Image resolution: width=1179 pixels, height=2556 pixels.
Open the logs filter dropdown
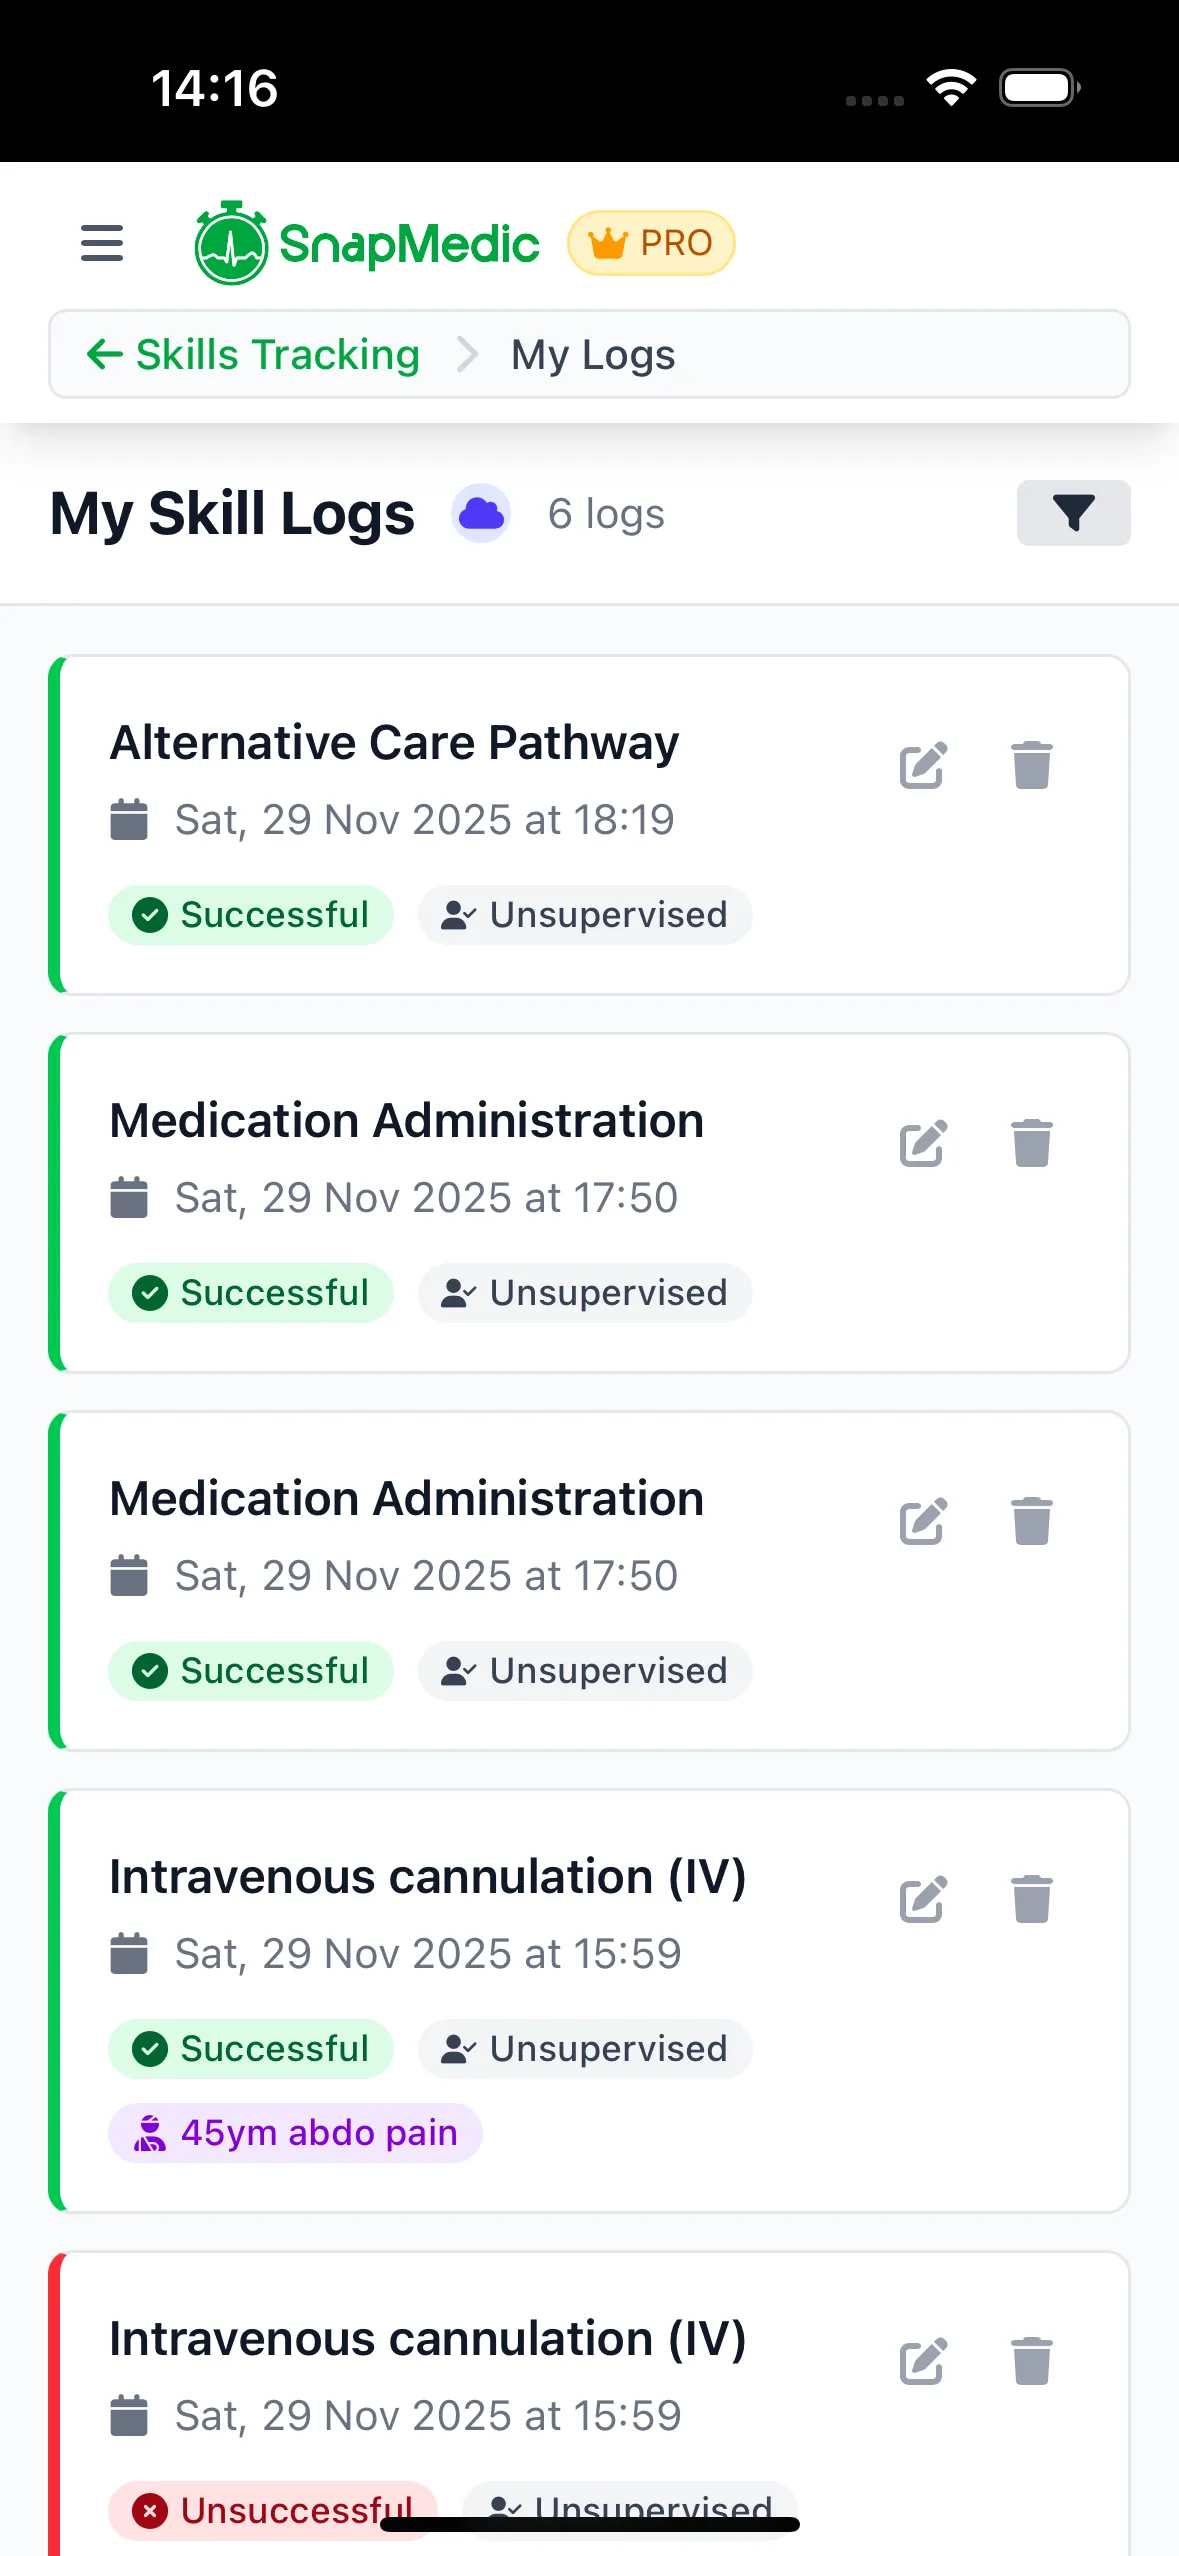click(x=1073, y=513)
